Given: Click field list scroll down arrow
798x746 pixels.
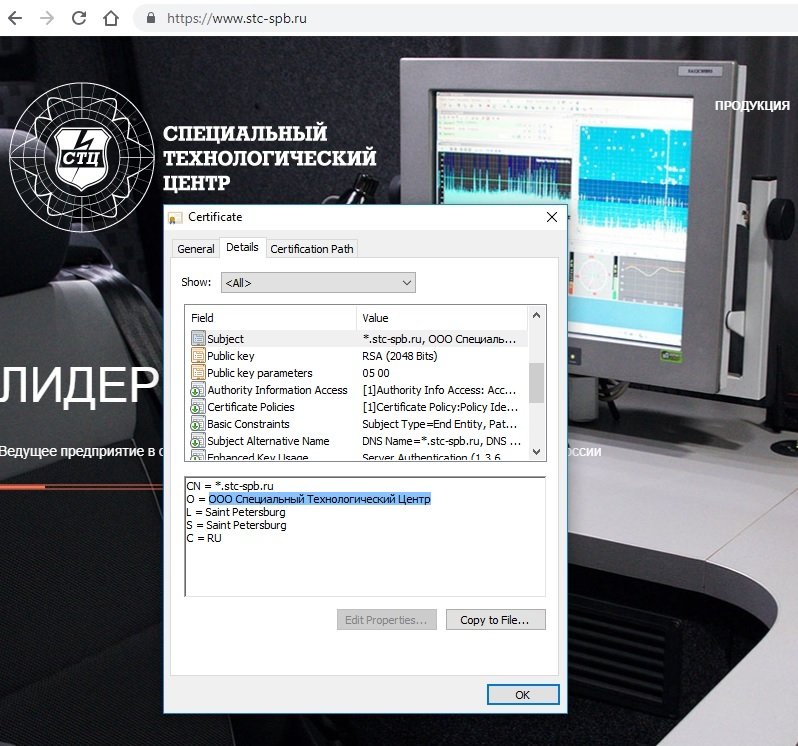Looking at the screenshot, I should point(536,451).
